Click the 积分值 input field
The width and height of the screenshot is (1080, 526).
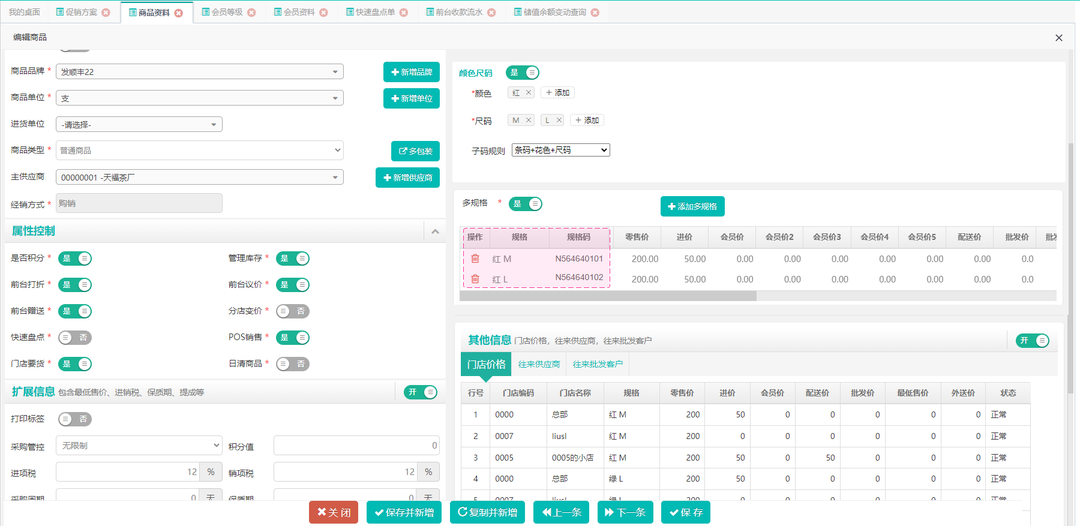point(357,445)
